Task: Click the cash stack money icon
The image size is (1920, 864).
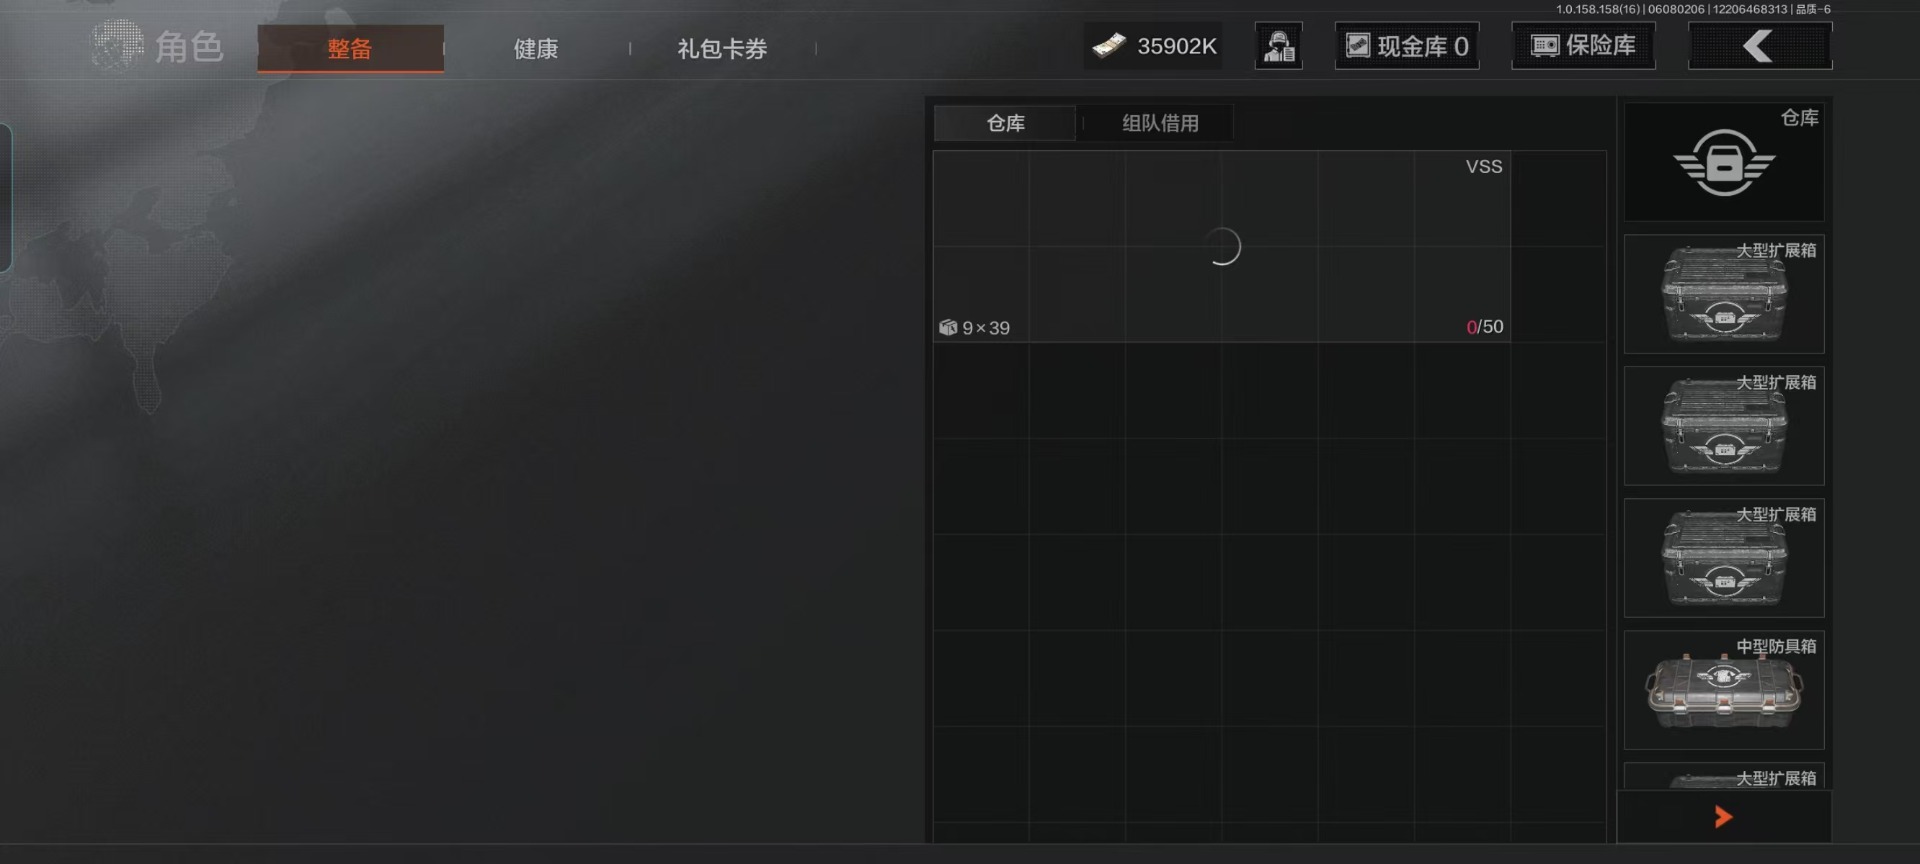Action: [1109, 46]
